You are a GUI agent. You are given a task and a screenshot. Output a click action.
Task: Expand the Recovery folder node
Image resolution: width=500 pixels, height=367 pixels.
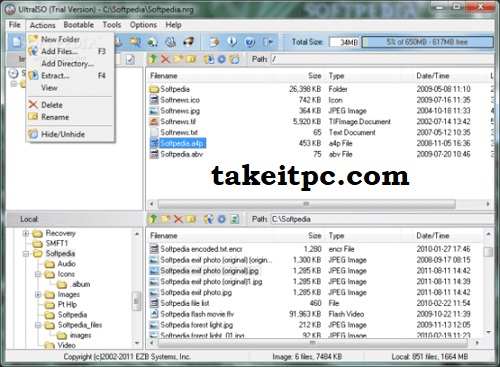pyautogui.click(x=26, y=233)
